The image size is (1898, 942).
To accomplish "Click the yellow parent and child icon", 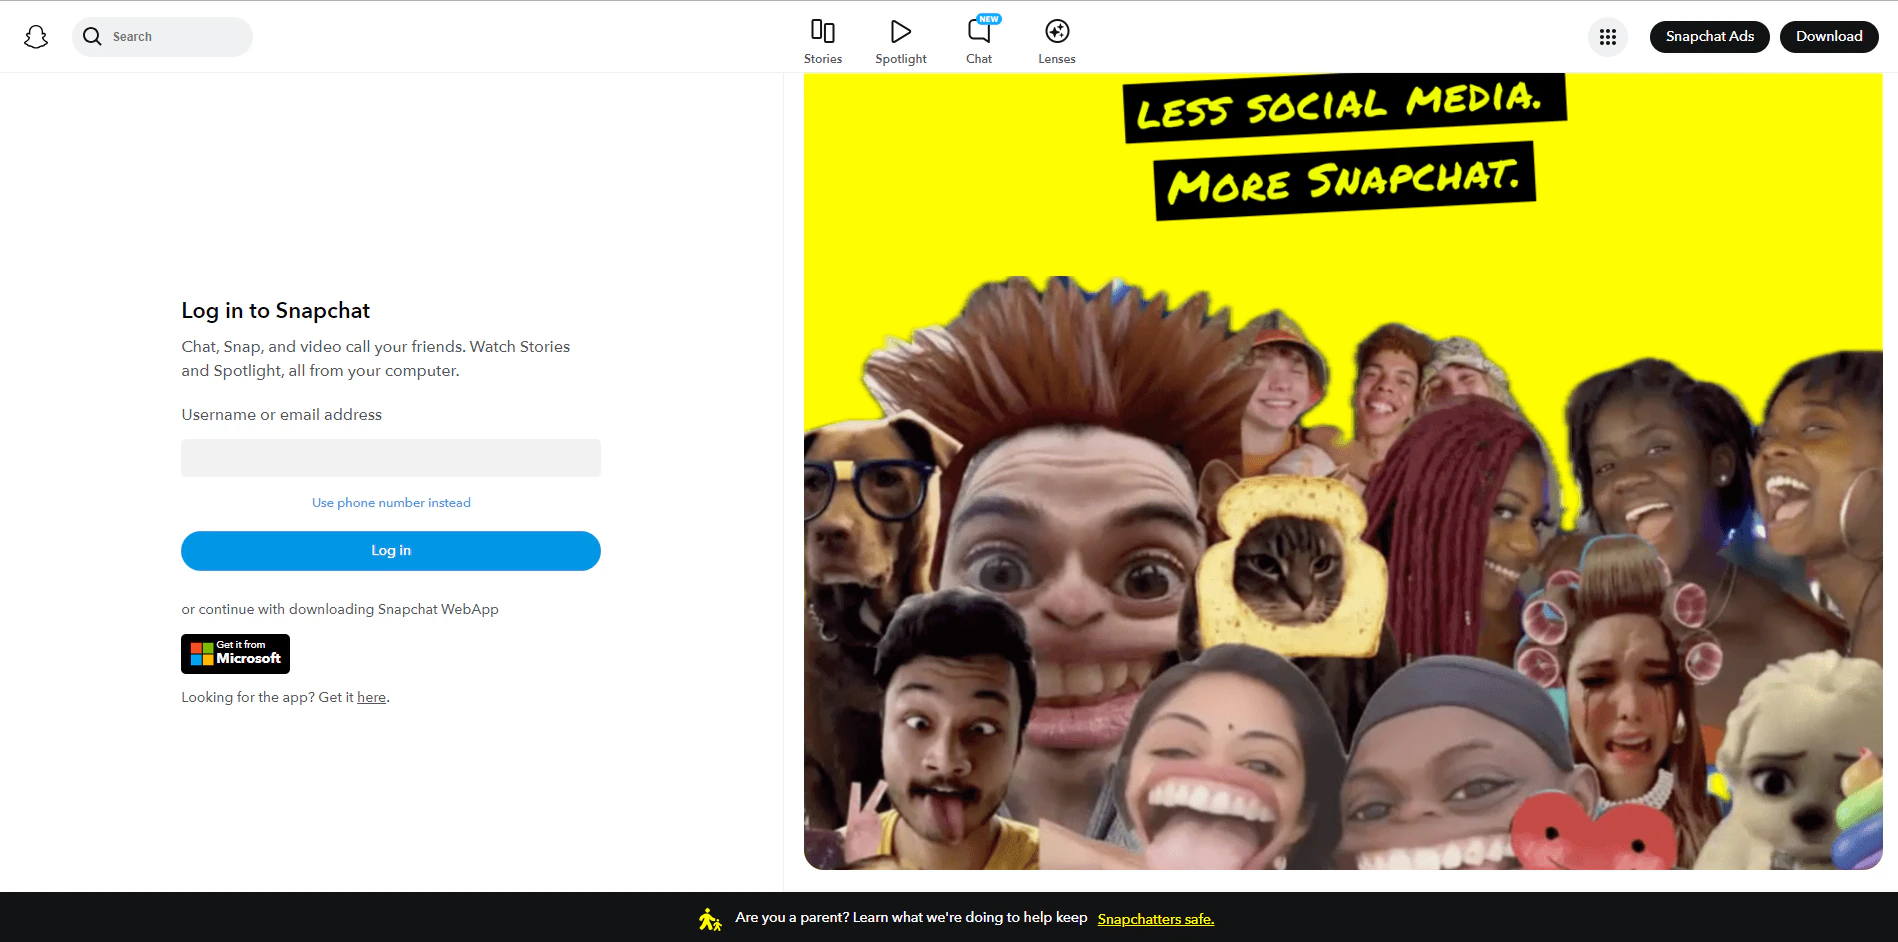I will click(x=710, y=919).
